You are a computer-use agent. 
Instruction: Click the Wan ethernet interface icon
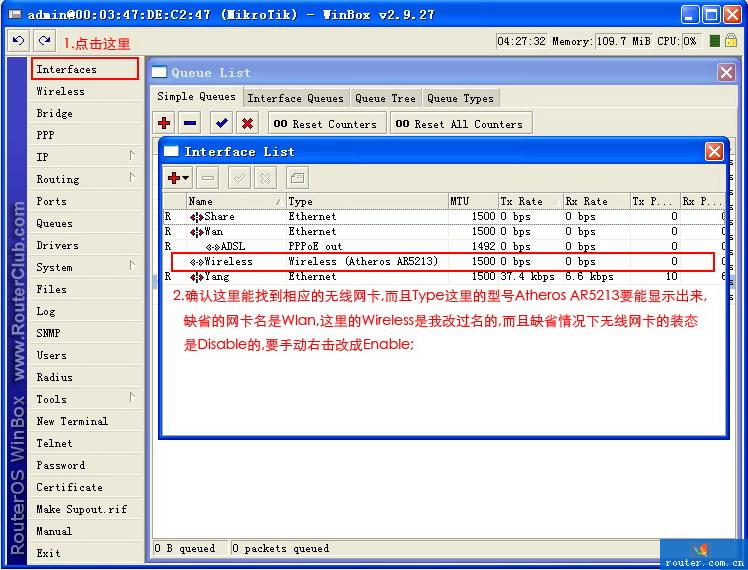tap(197, 232)
